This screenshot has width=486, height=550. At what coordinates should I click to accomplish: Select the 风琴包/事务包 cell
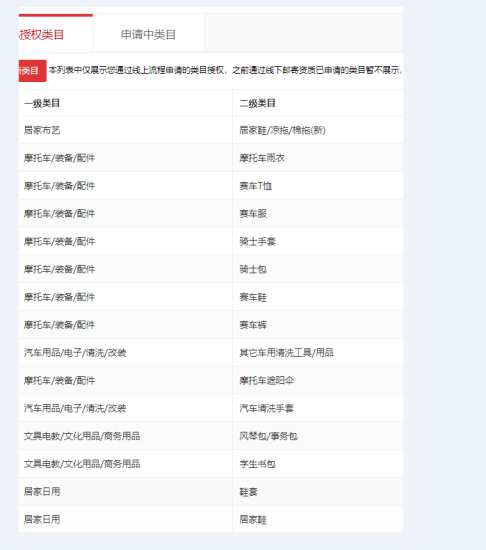[x=268, y=436]
